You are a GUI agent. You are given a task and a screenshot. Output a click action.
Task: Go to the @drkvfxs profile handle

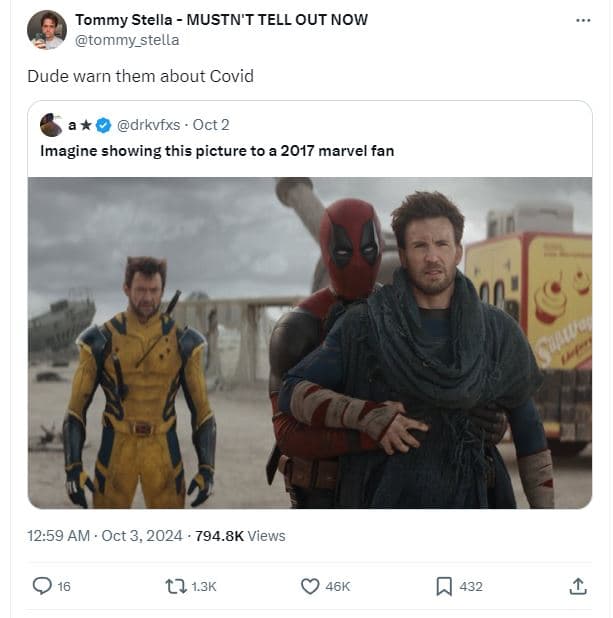tap(149, 125)
